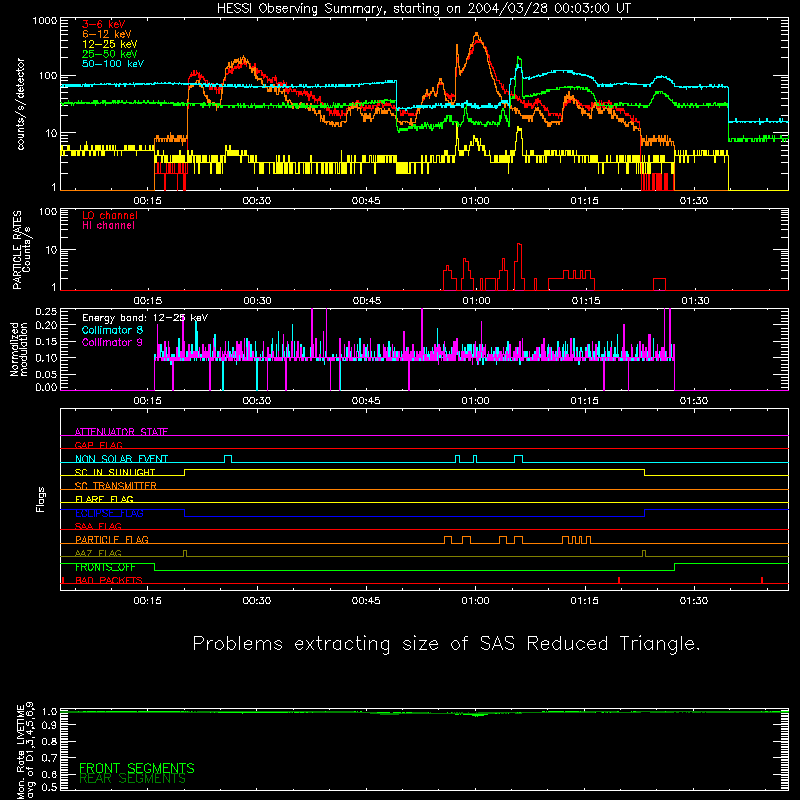Click the ATTENUATOR_STATE flag label
The image size is (800, 800).
121,432
